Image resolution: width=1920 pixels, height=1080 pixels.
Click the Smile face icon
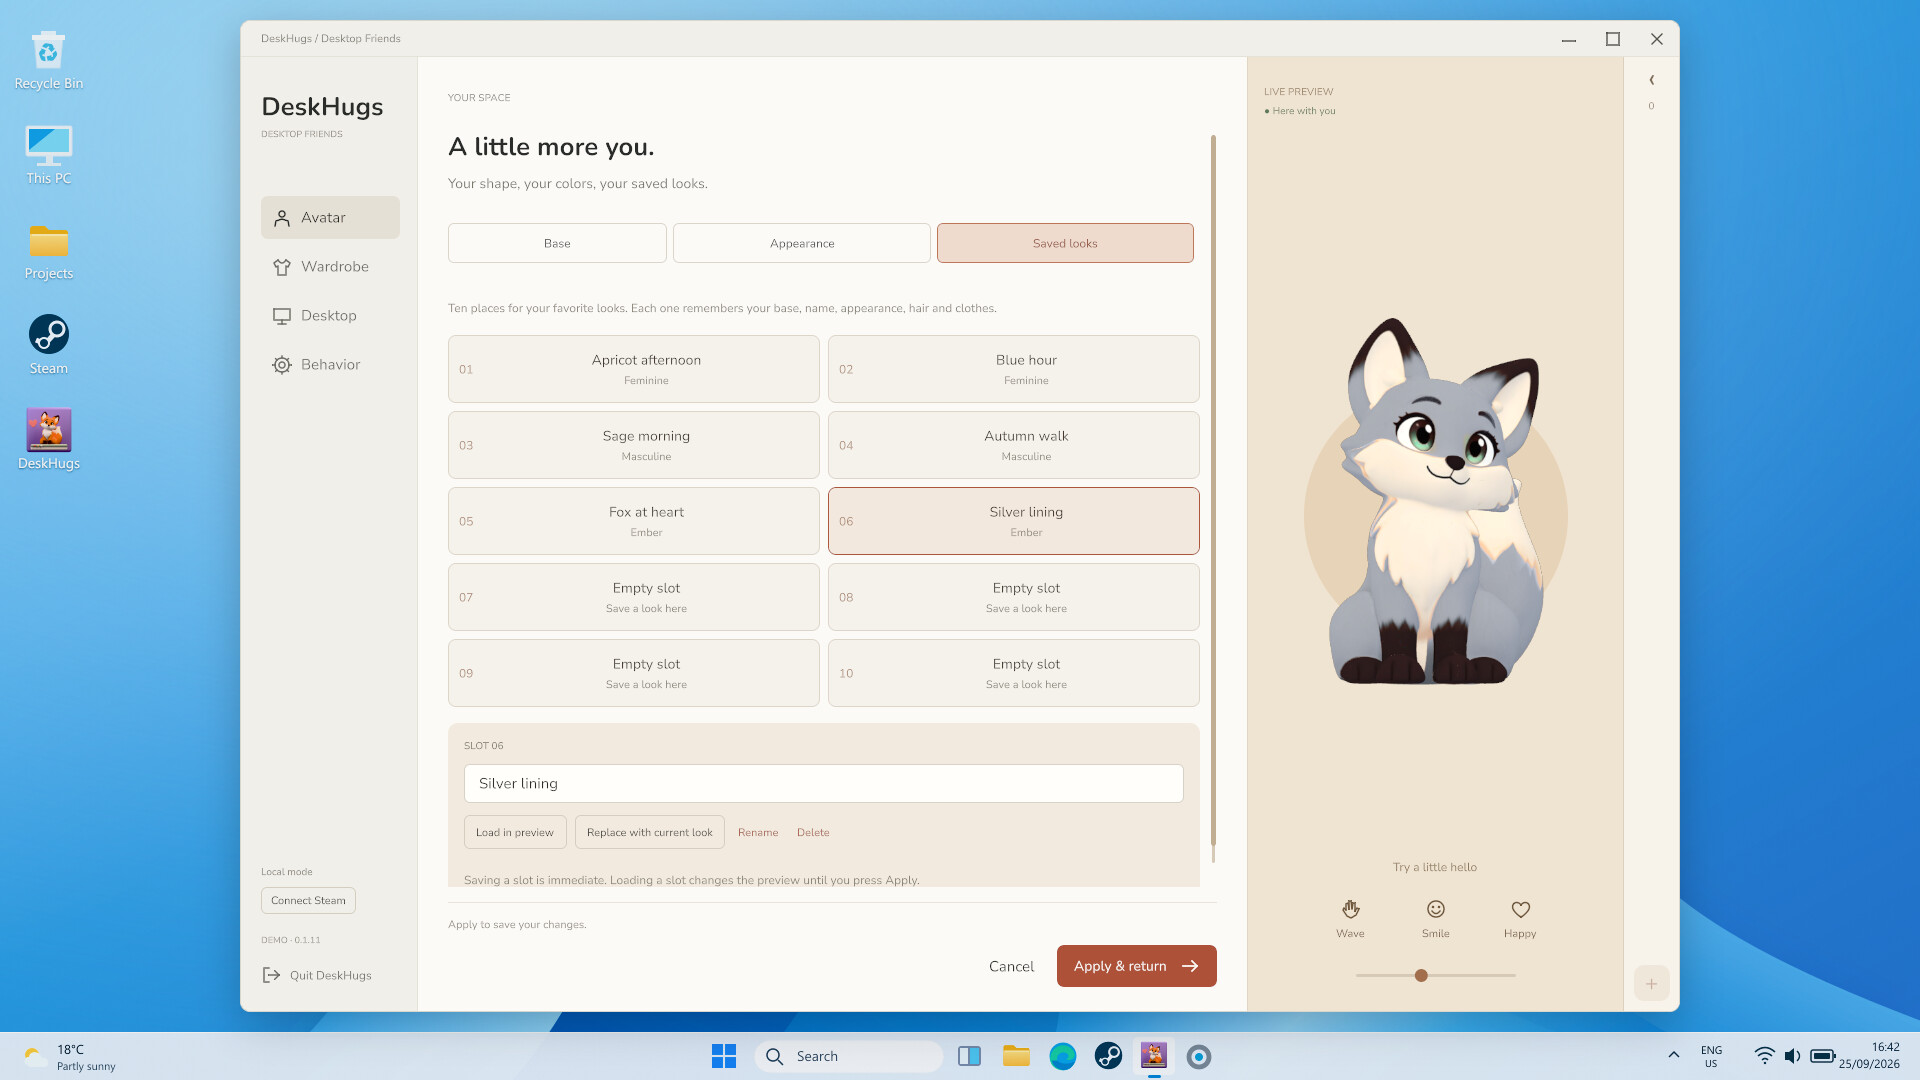(1435, 909)
